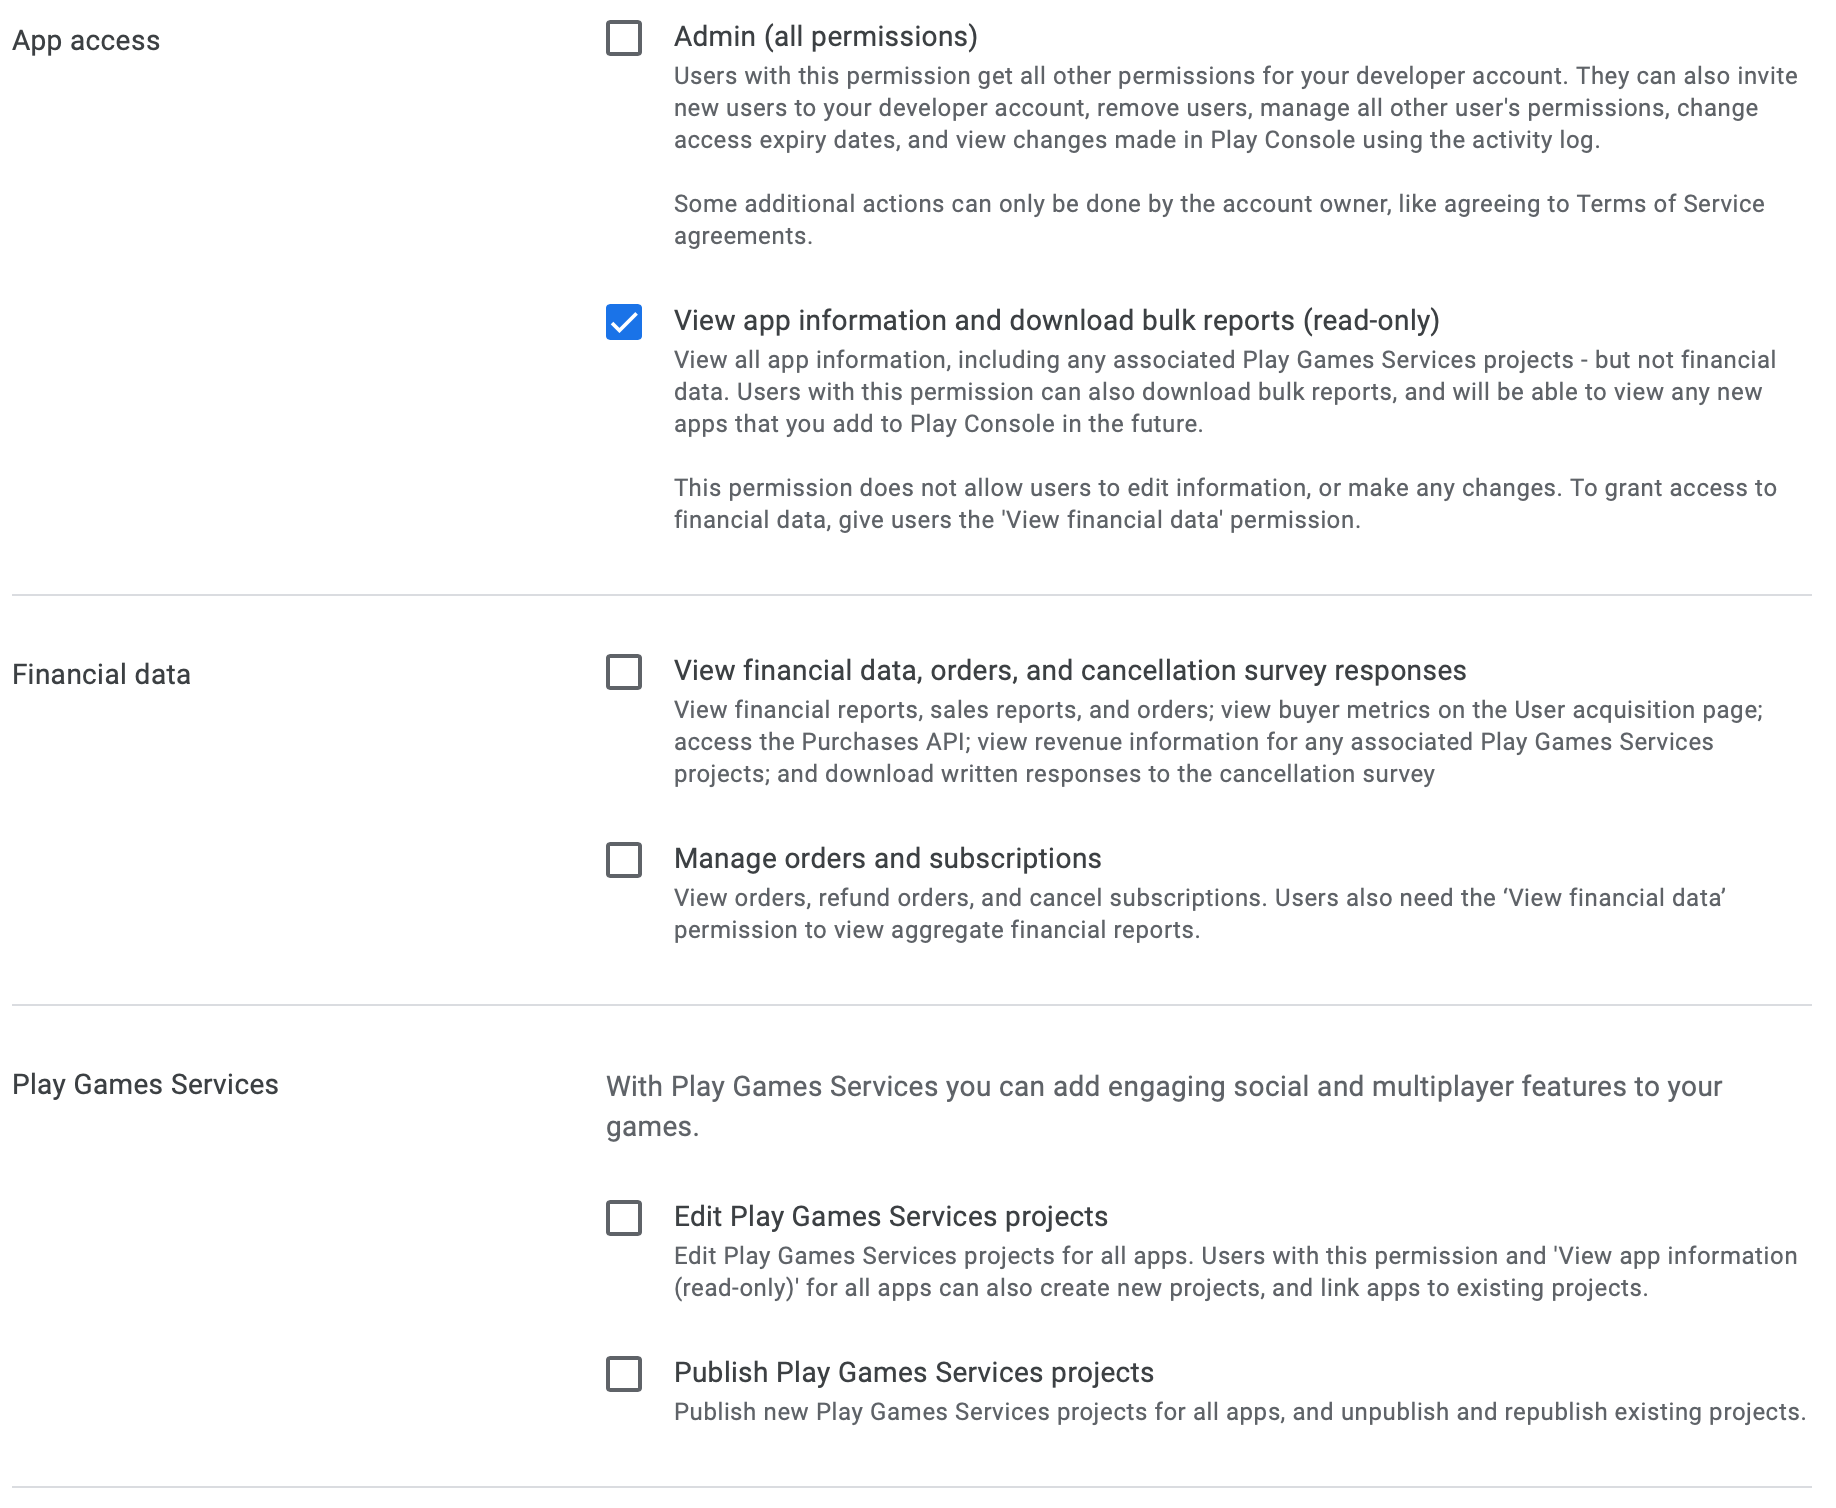Check Edit Play Games Services projects

[624, 1218]
